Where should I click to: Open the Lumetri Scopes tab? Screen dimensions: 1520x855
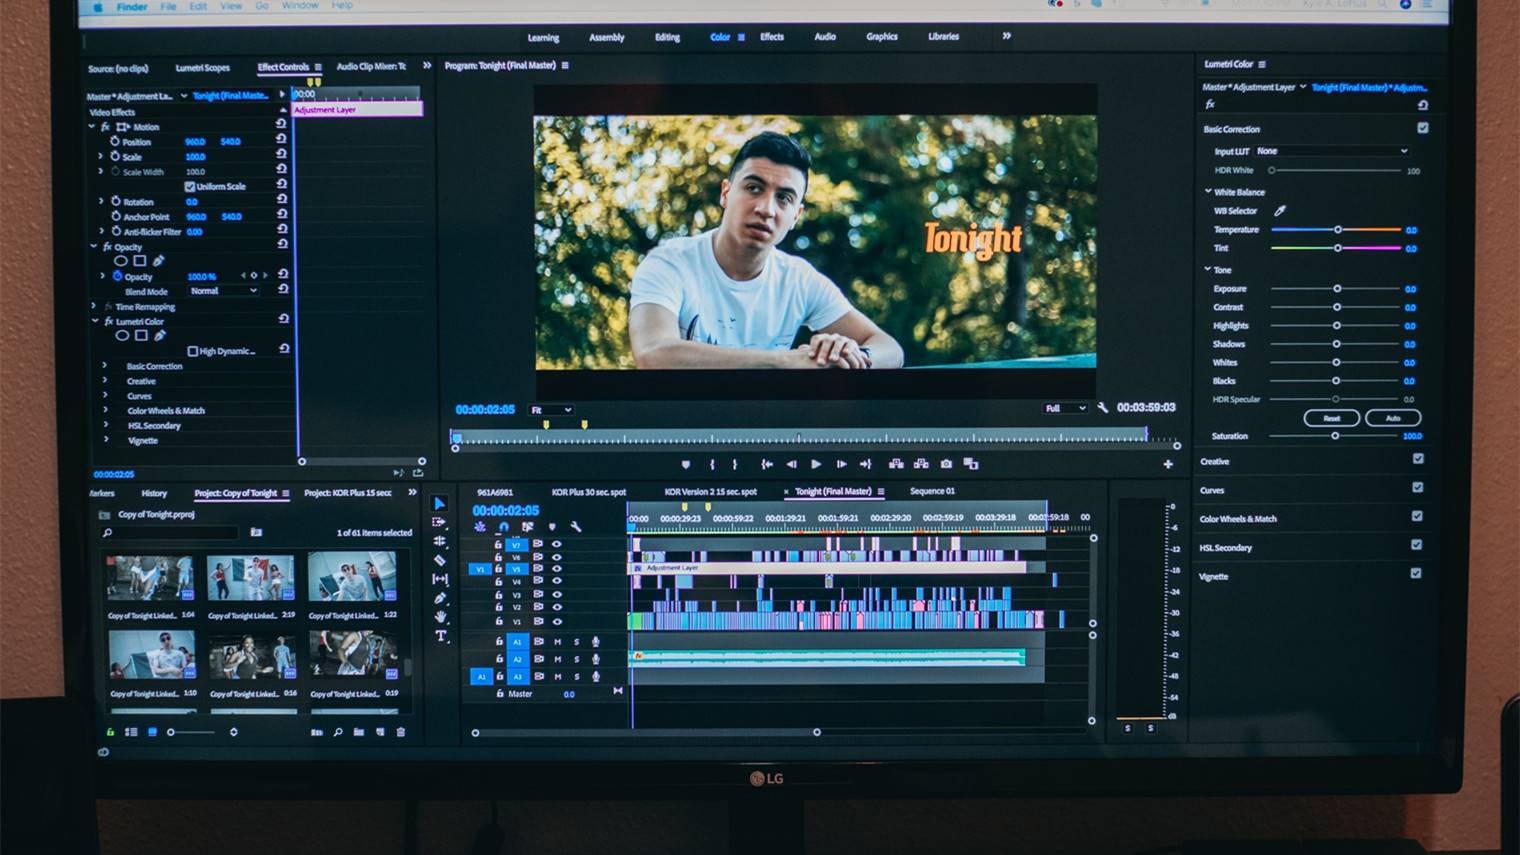[x=203, y=68]
